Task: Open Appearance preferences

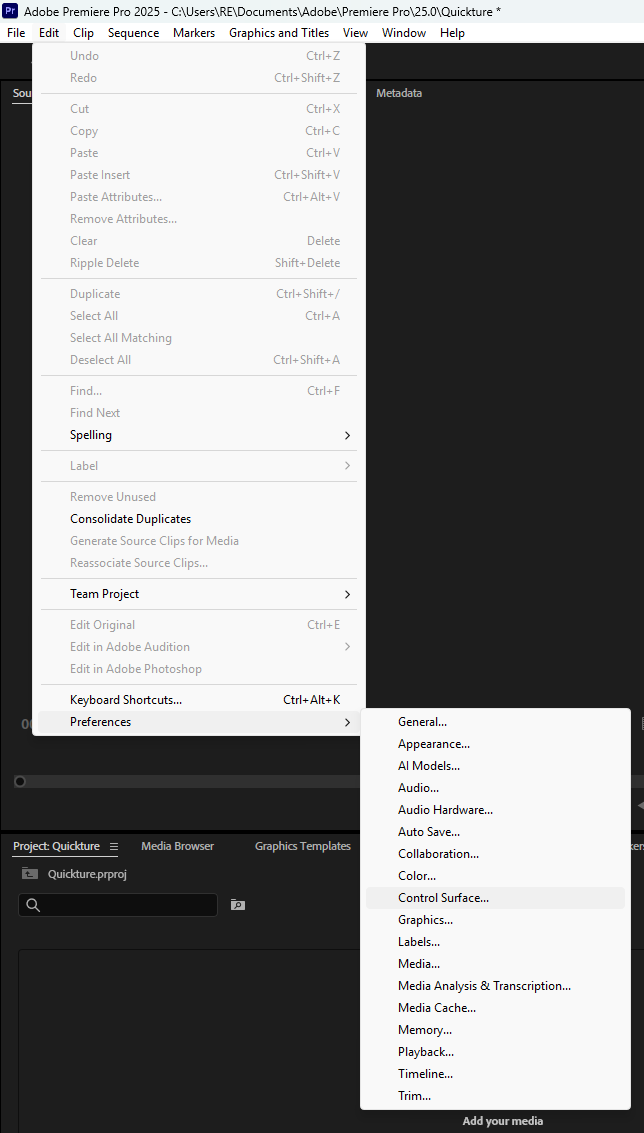Action: coord(495,744)
